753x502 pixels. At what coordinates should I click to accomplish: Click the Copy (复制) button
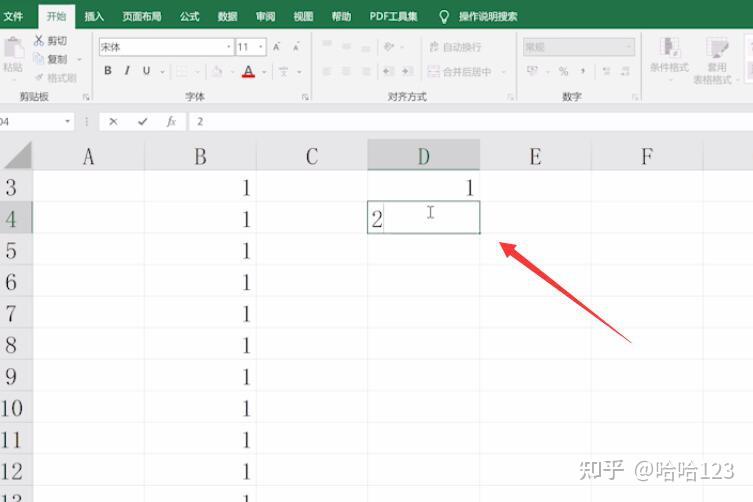[x=50, y=59]
